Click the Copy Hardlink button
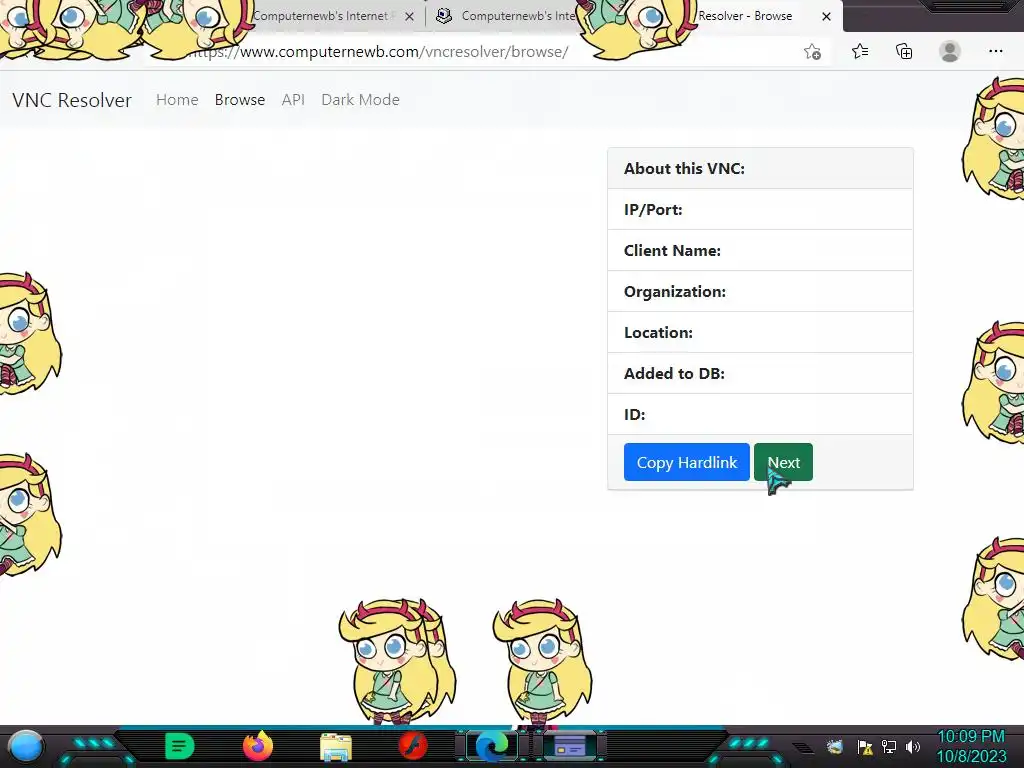The width and height of the screenshot is (1024, 768). [x=686, y=462]
